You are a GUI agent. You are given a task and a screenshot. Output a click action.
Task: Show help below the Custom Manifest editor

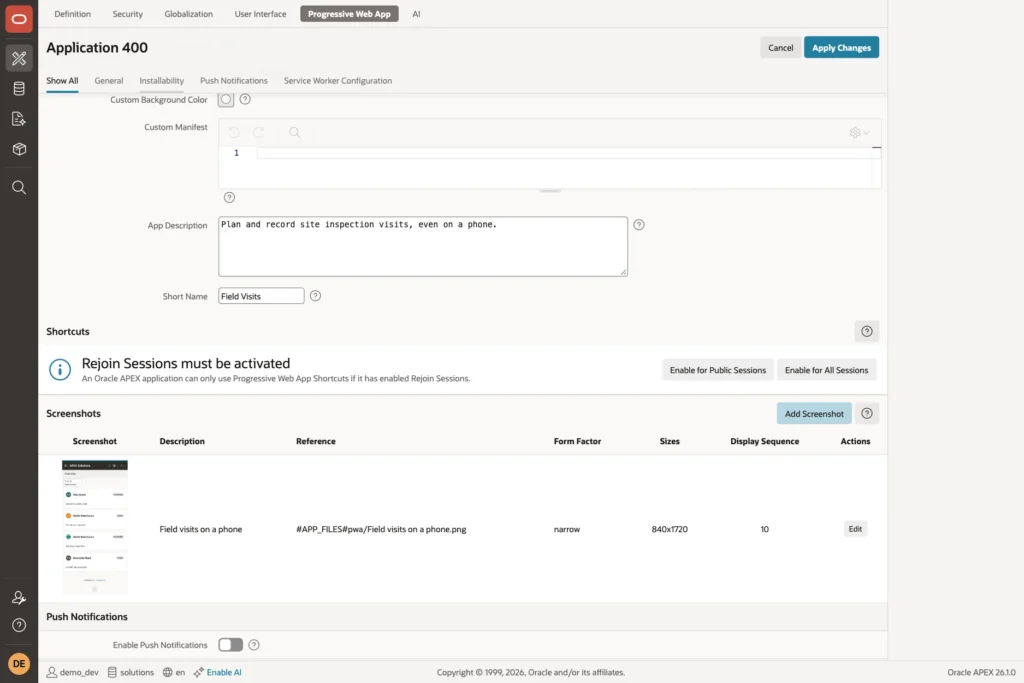229,197
